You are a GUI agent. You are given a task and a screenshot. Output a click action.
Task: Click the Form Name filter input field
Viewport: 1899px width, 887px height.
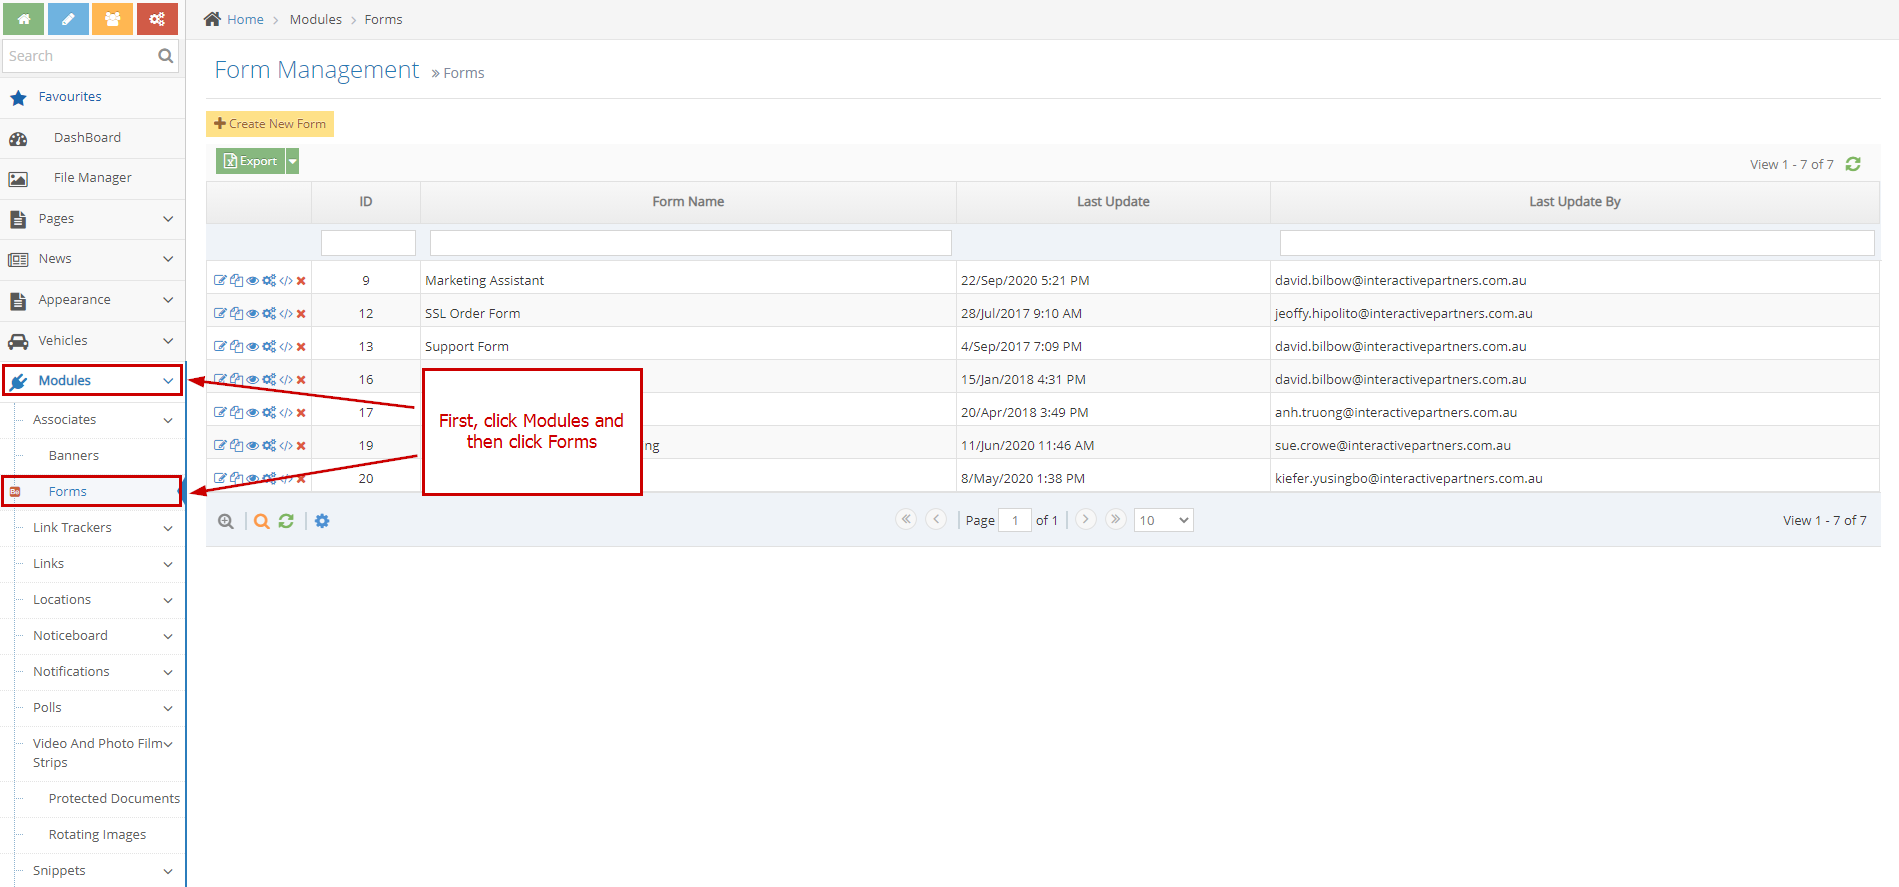tap(690, 243)
